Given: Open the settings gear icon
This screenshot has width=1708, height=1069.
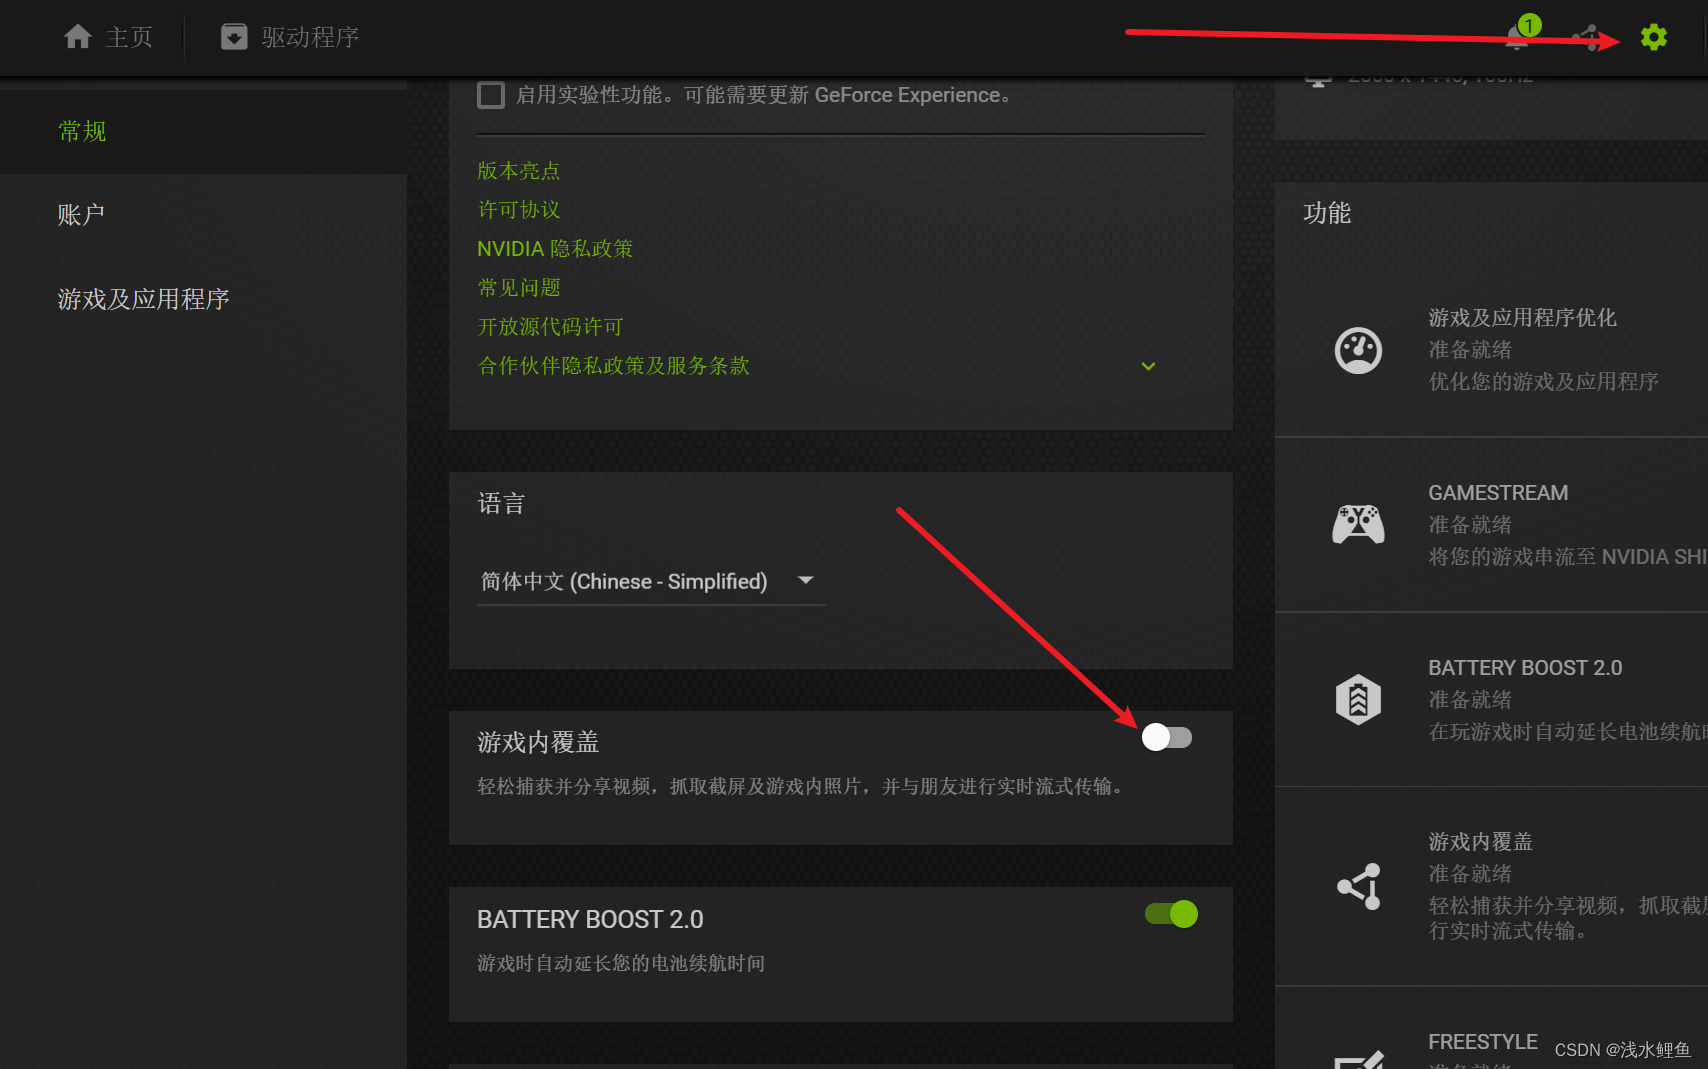Looking at the screenshot, I should click(x=1654, y=37).
